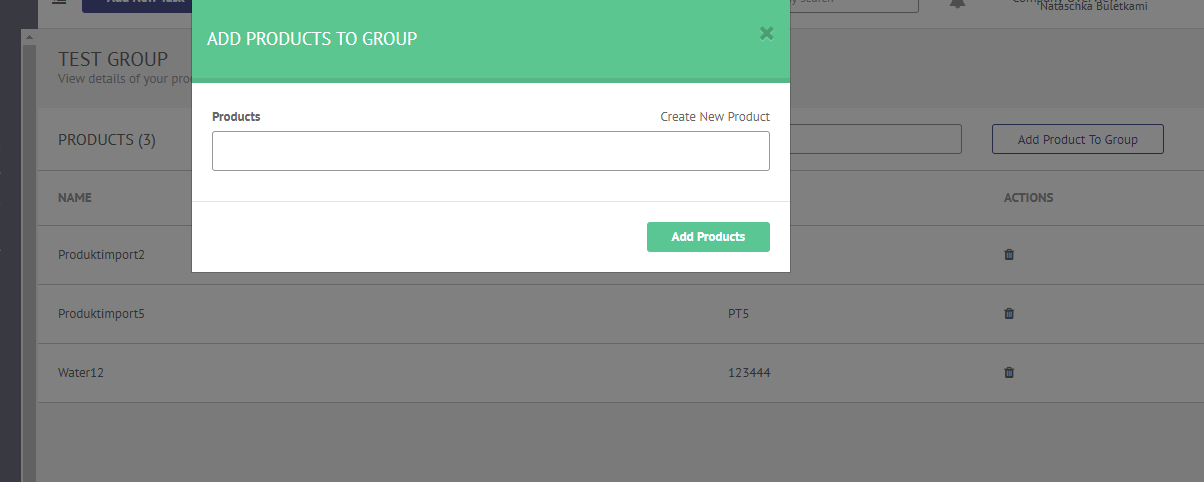Image resolution: width=1204 pixels, height=482 pixels.
Task: Toggle the hamburger sidebar menu
Action: click(59, 3)
